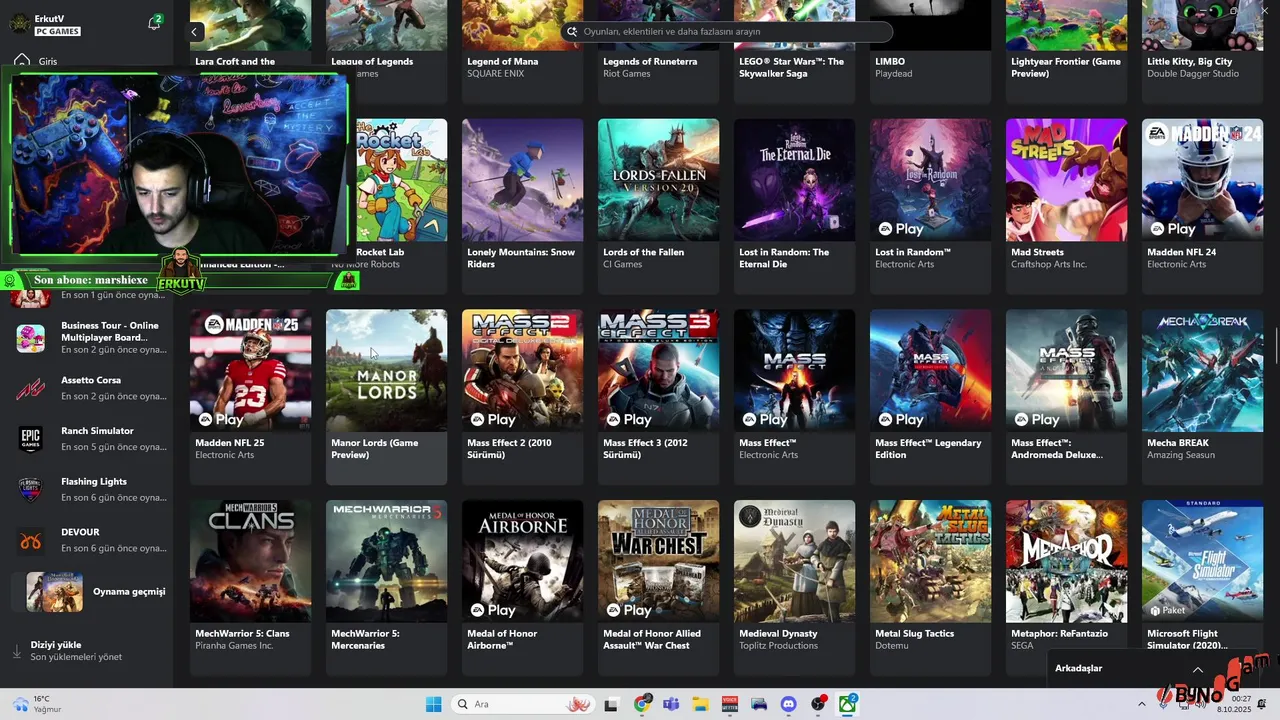Click the "Lost in Random™" Electronic Arts title
Screen dimensions: 1280x720
pyautogui.click(x=913, y=252)
